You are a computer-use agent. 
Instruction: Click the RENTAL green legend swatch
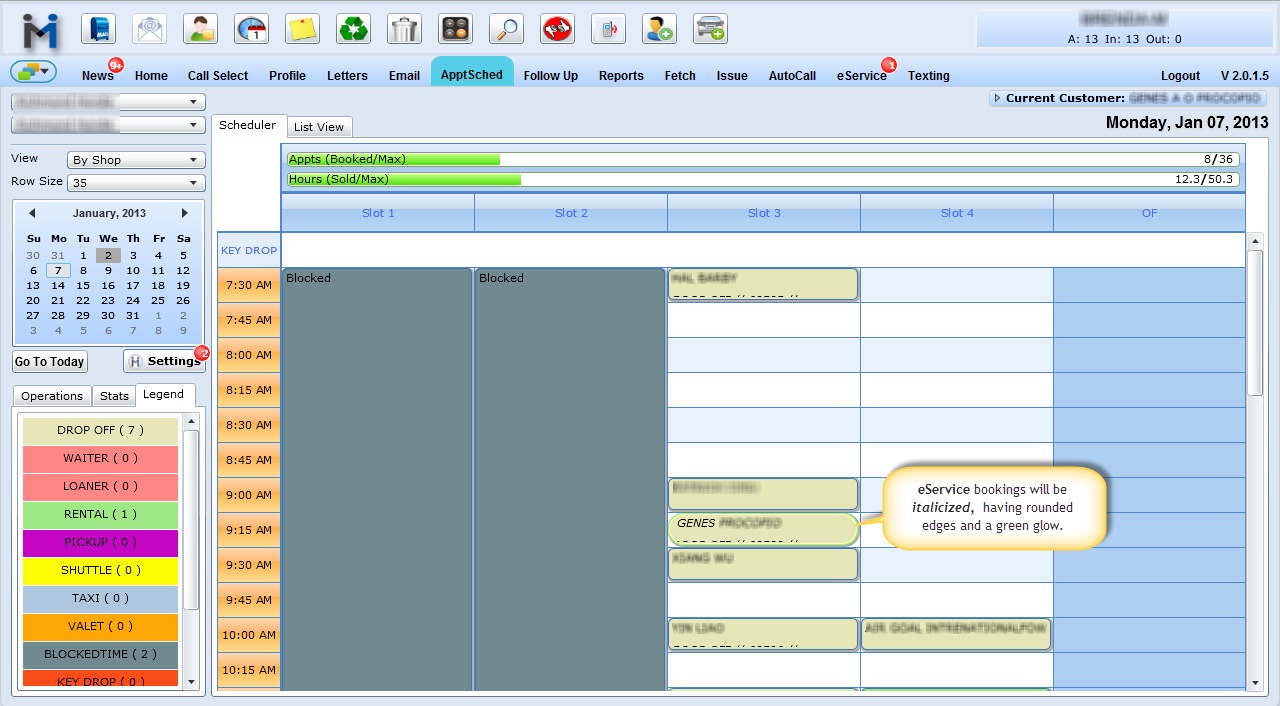pyautogui.click(x=100, y=514)
